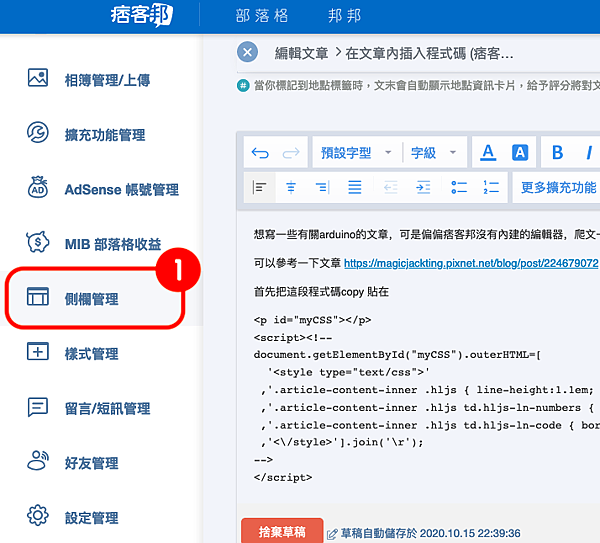Click text '首先把這段程式碼copy 貼在'
The width and height of the screenshot is (600, 543).
coord(321,292)
